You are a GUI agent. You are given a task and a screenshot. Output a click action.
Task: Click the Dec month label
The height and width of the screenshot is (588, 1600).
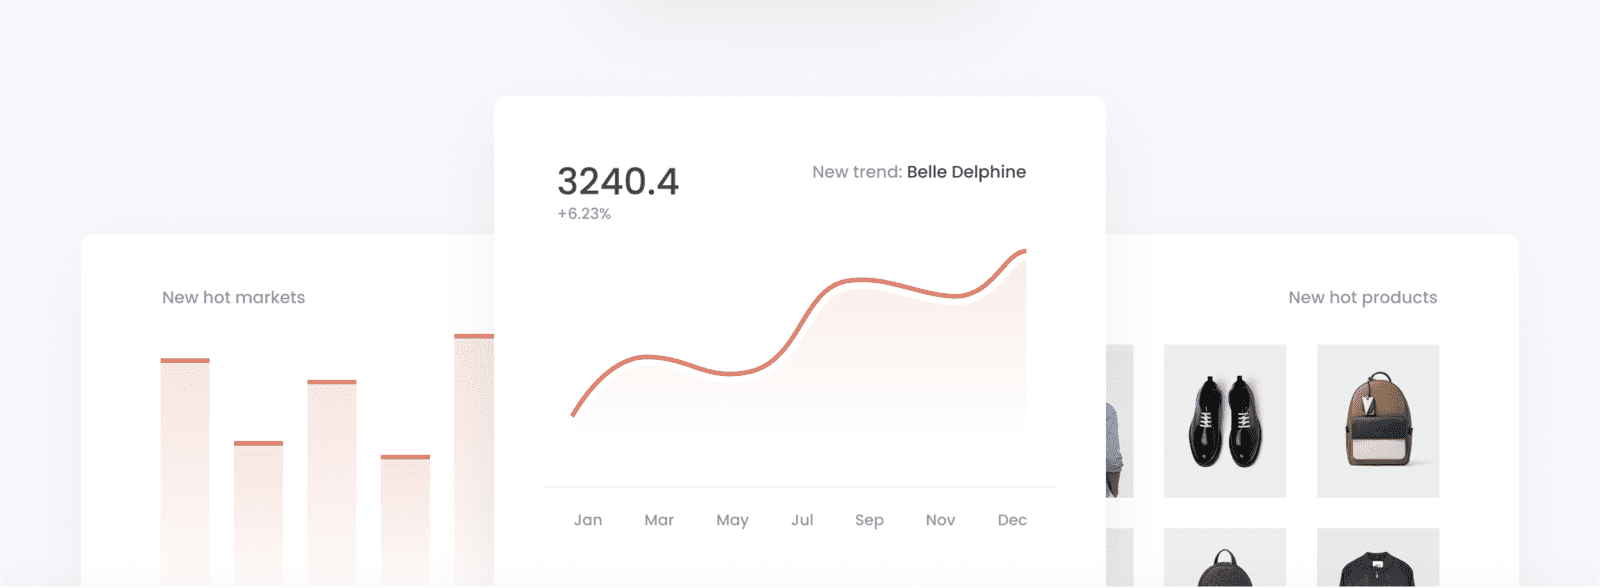pos(1012,520)
